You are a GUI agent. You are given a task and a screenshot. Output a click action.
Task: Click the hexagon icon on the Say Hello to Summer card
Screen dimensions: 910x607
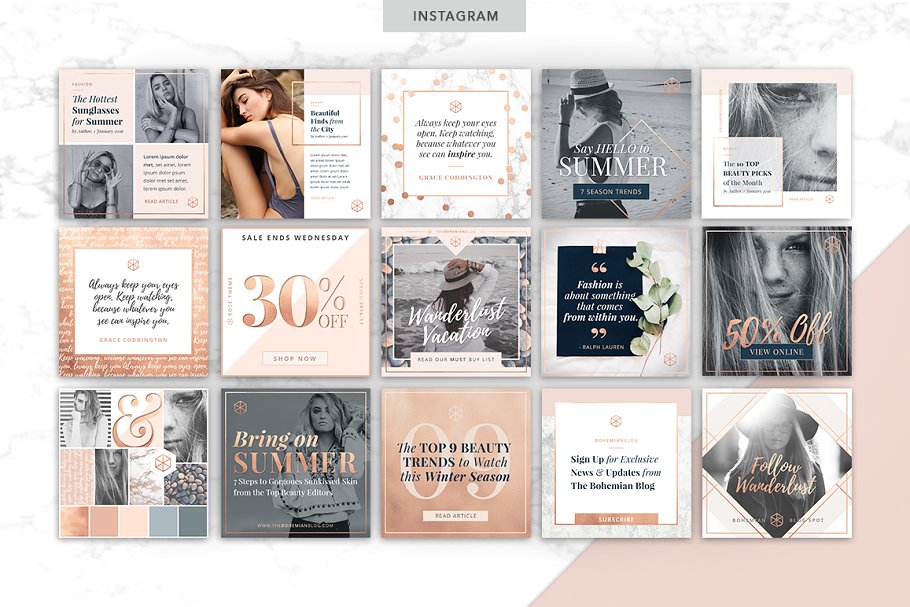pyautogui.click(x=671, y=87)
